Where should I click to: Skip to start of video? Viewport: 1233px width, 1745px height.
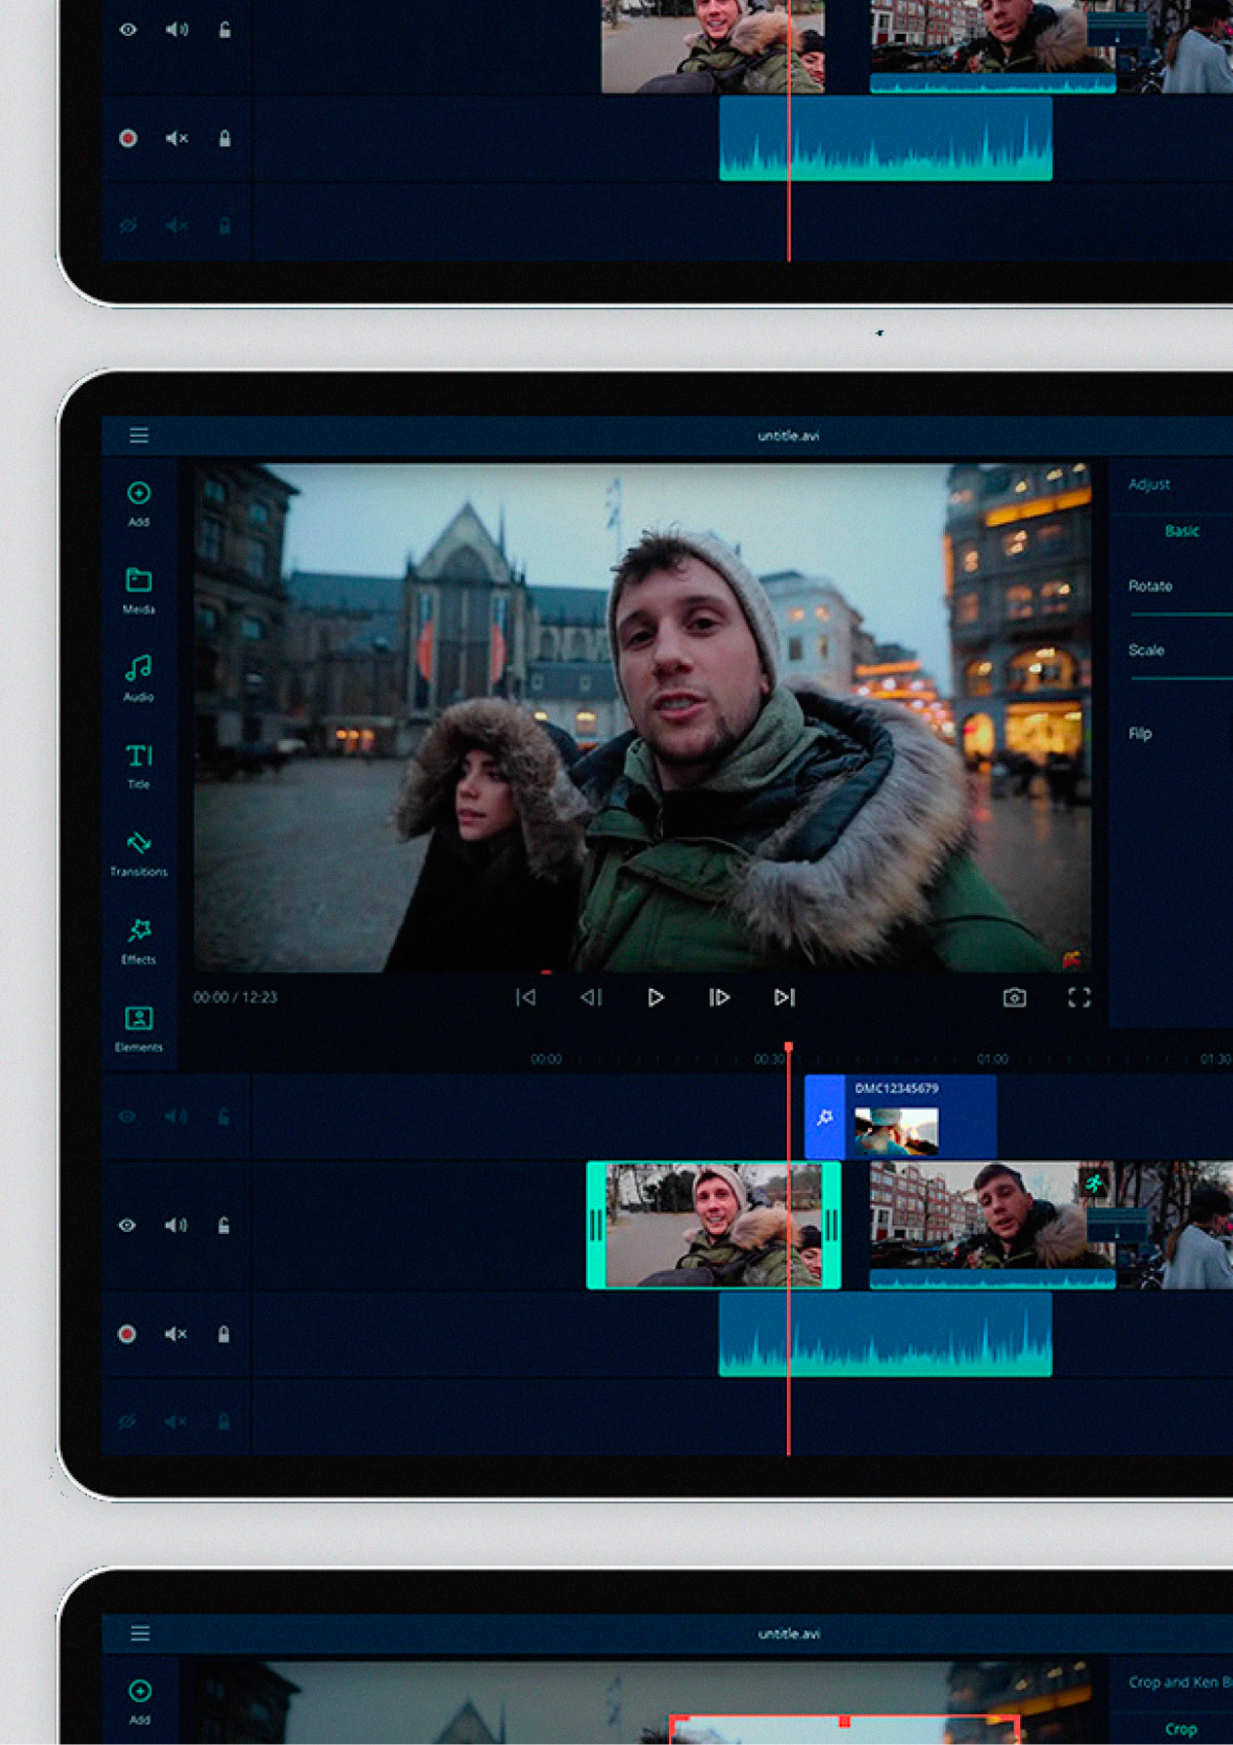tap(526, 997)
